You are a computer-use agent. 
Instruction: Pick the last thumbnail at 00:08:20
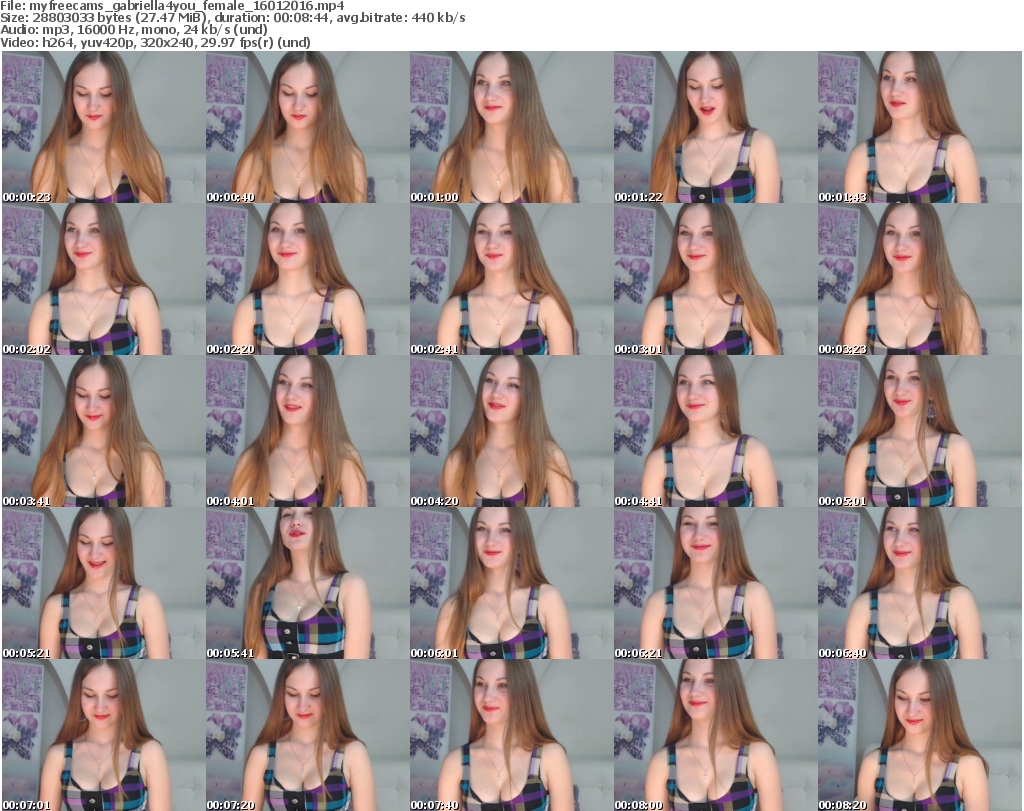click(920, 735)
